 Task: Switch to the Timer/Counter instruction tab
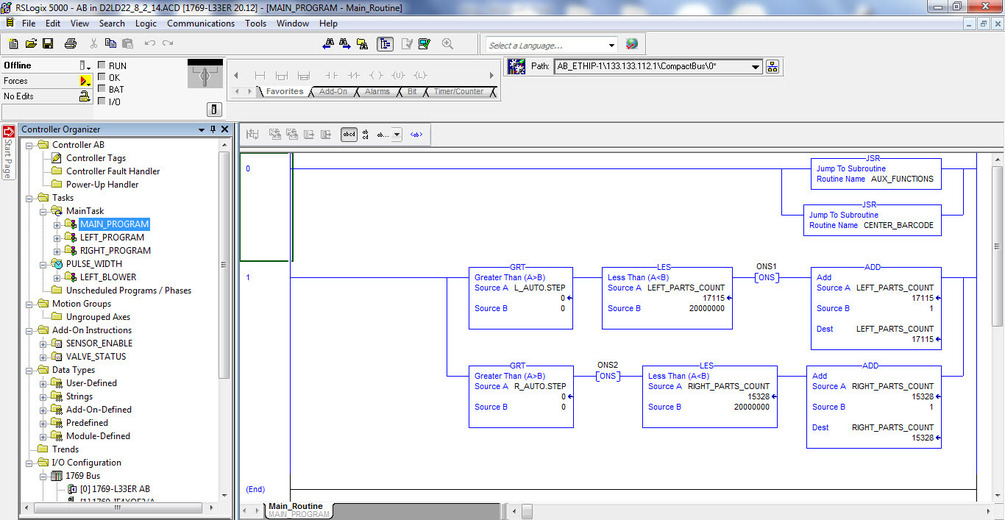[x=458, y=92]
